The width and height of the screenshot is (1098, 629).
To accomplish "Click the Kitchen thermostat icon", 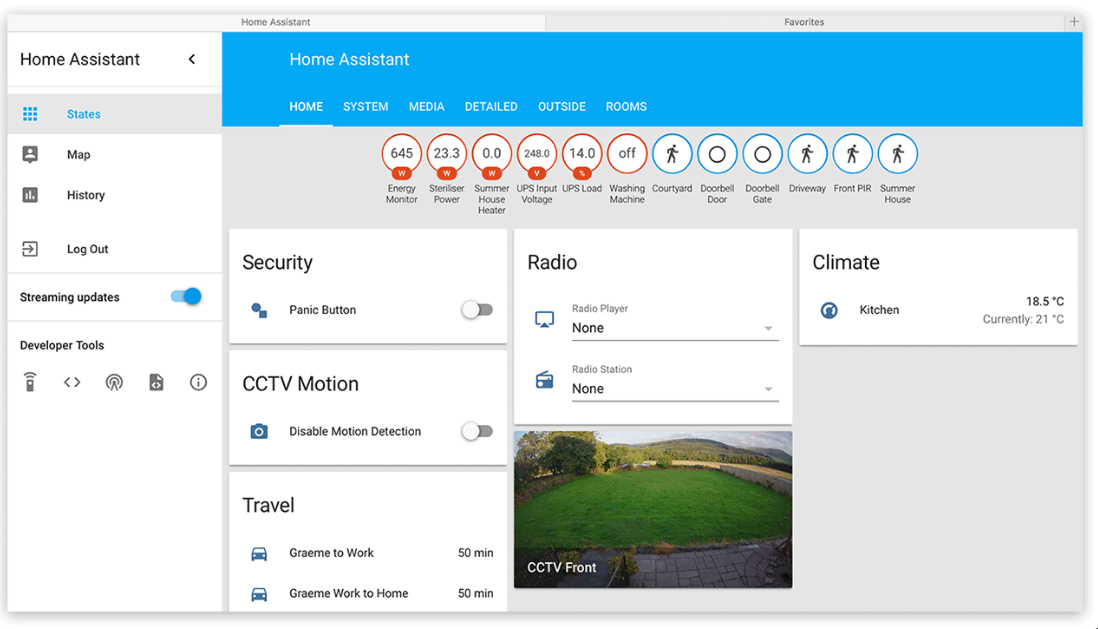I will tap(829, 310).
